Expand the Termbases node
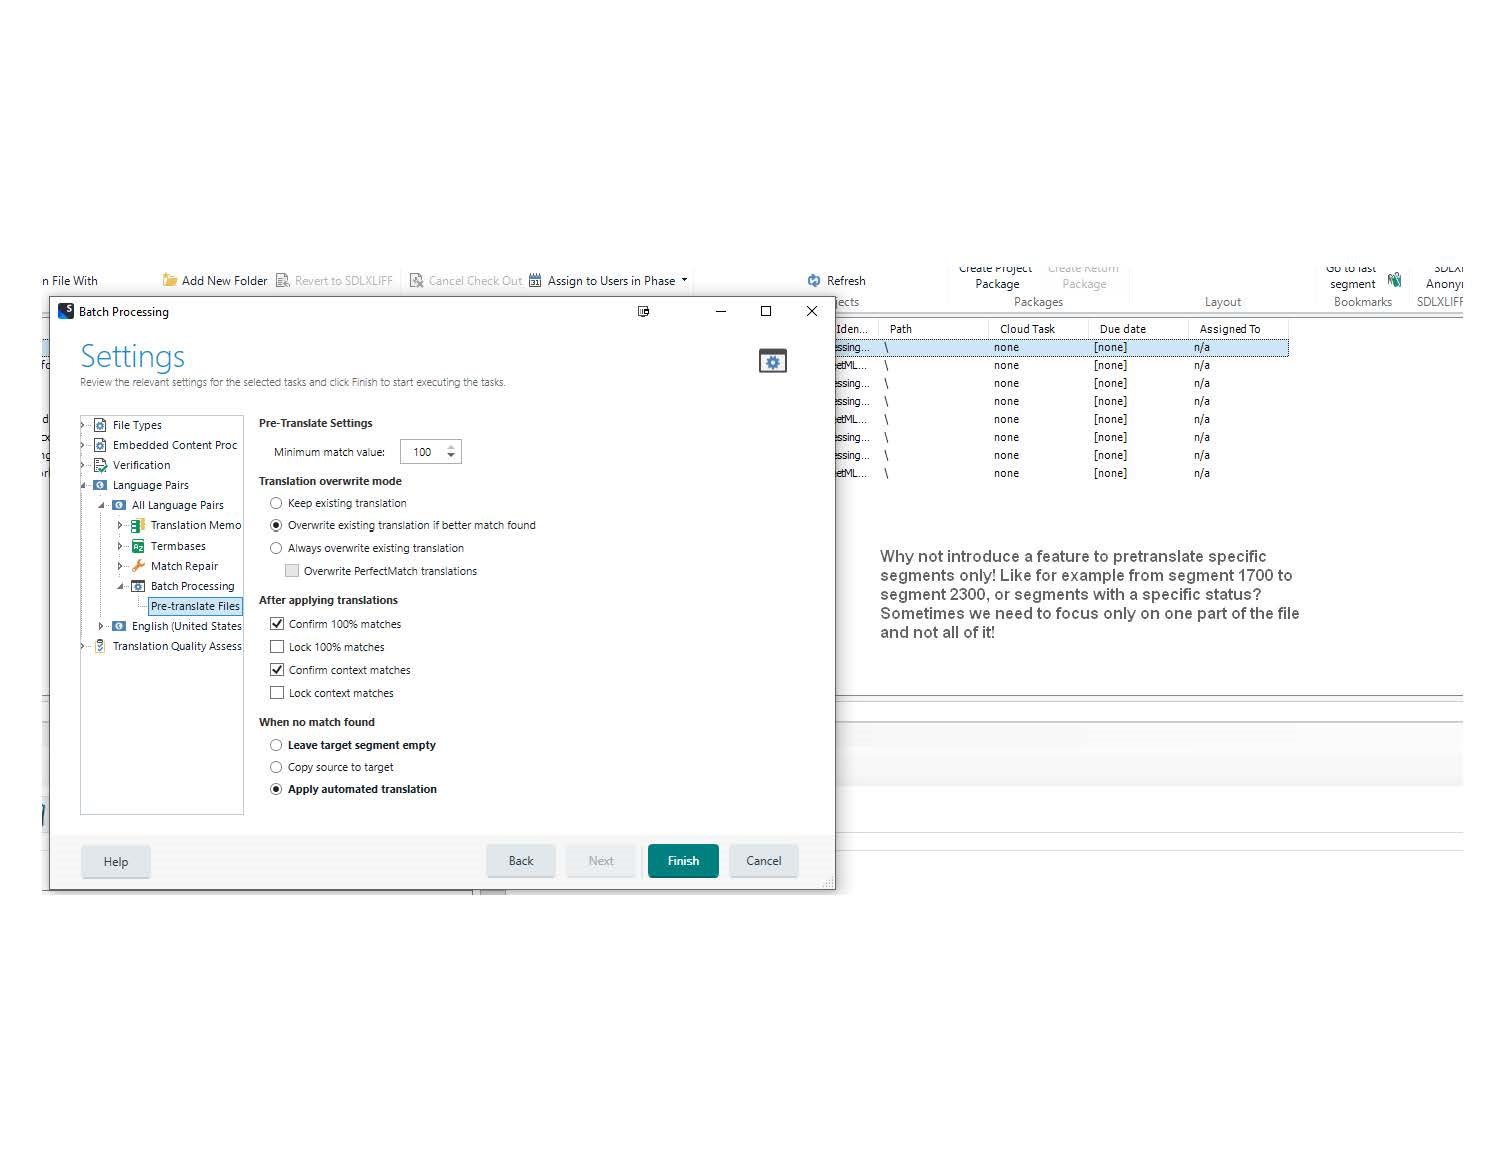1507x1165 pixels. click(121, 546)
